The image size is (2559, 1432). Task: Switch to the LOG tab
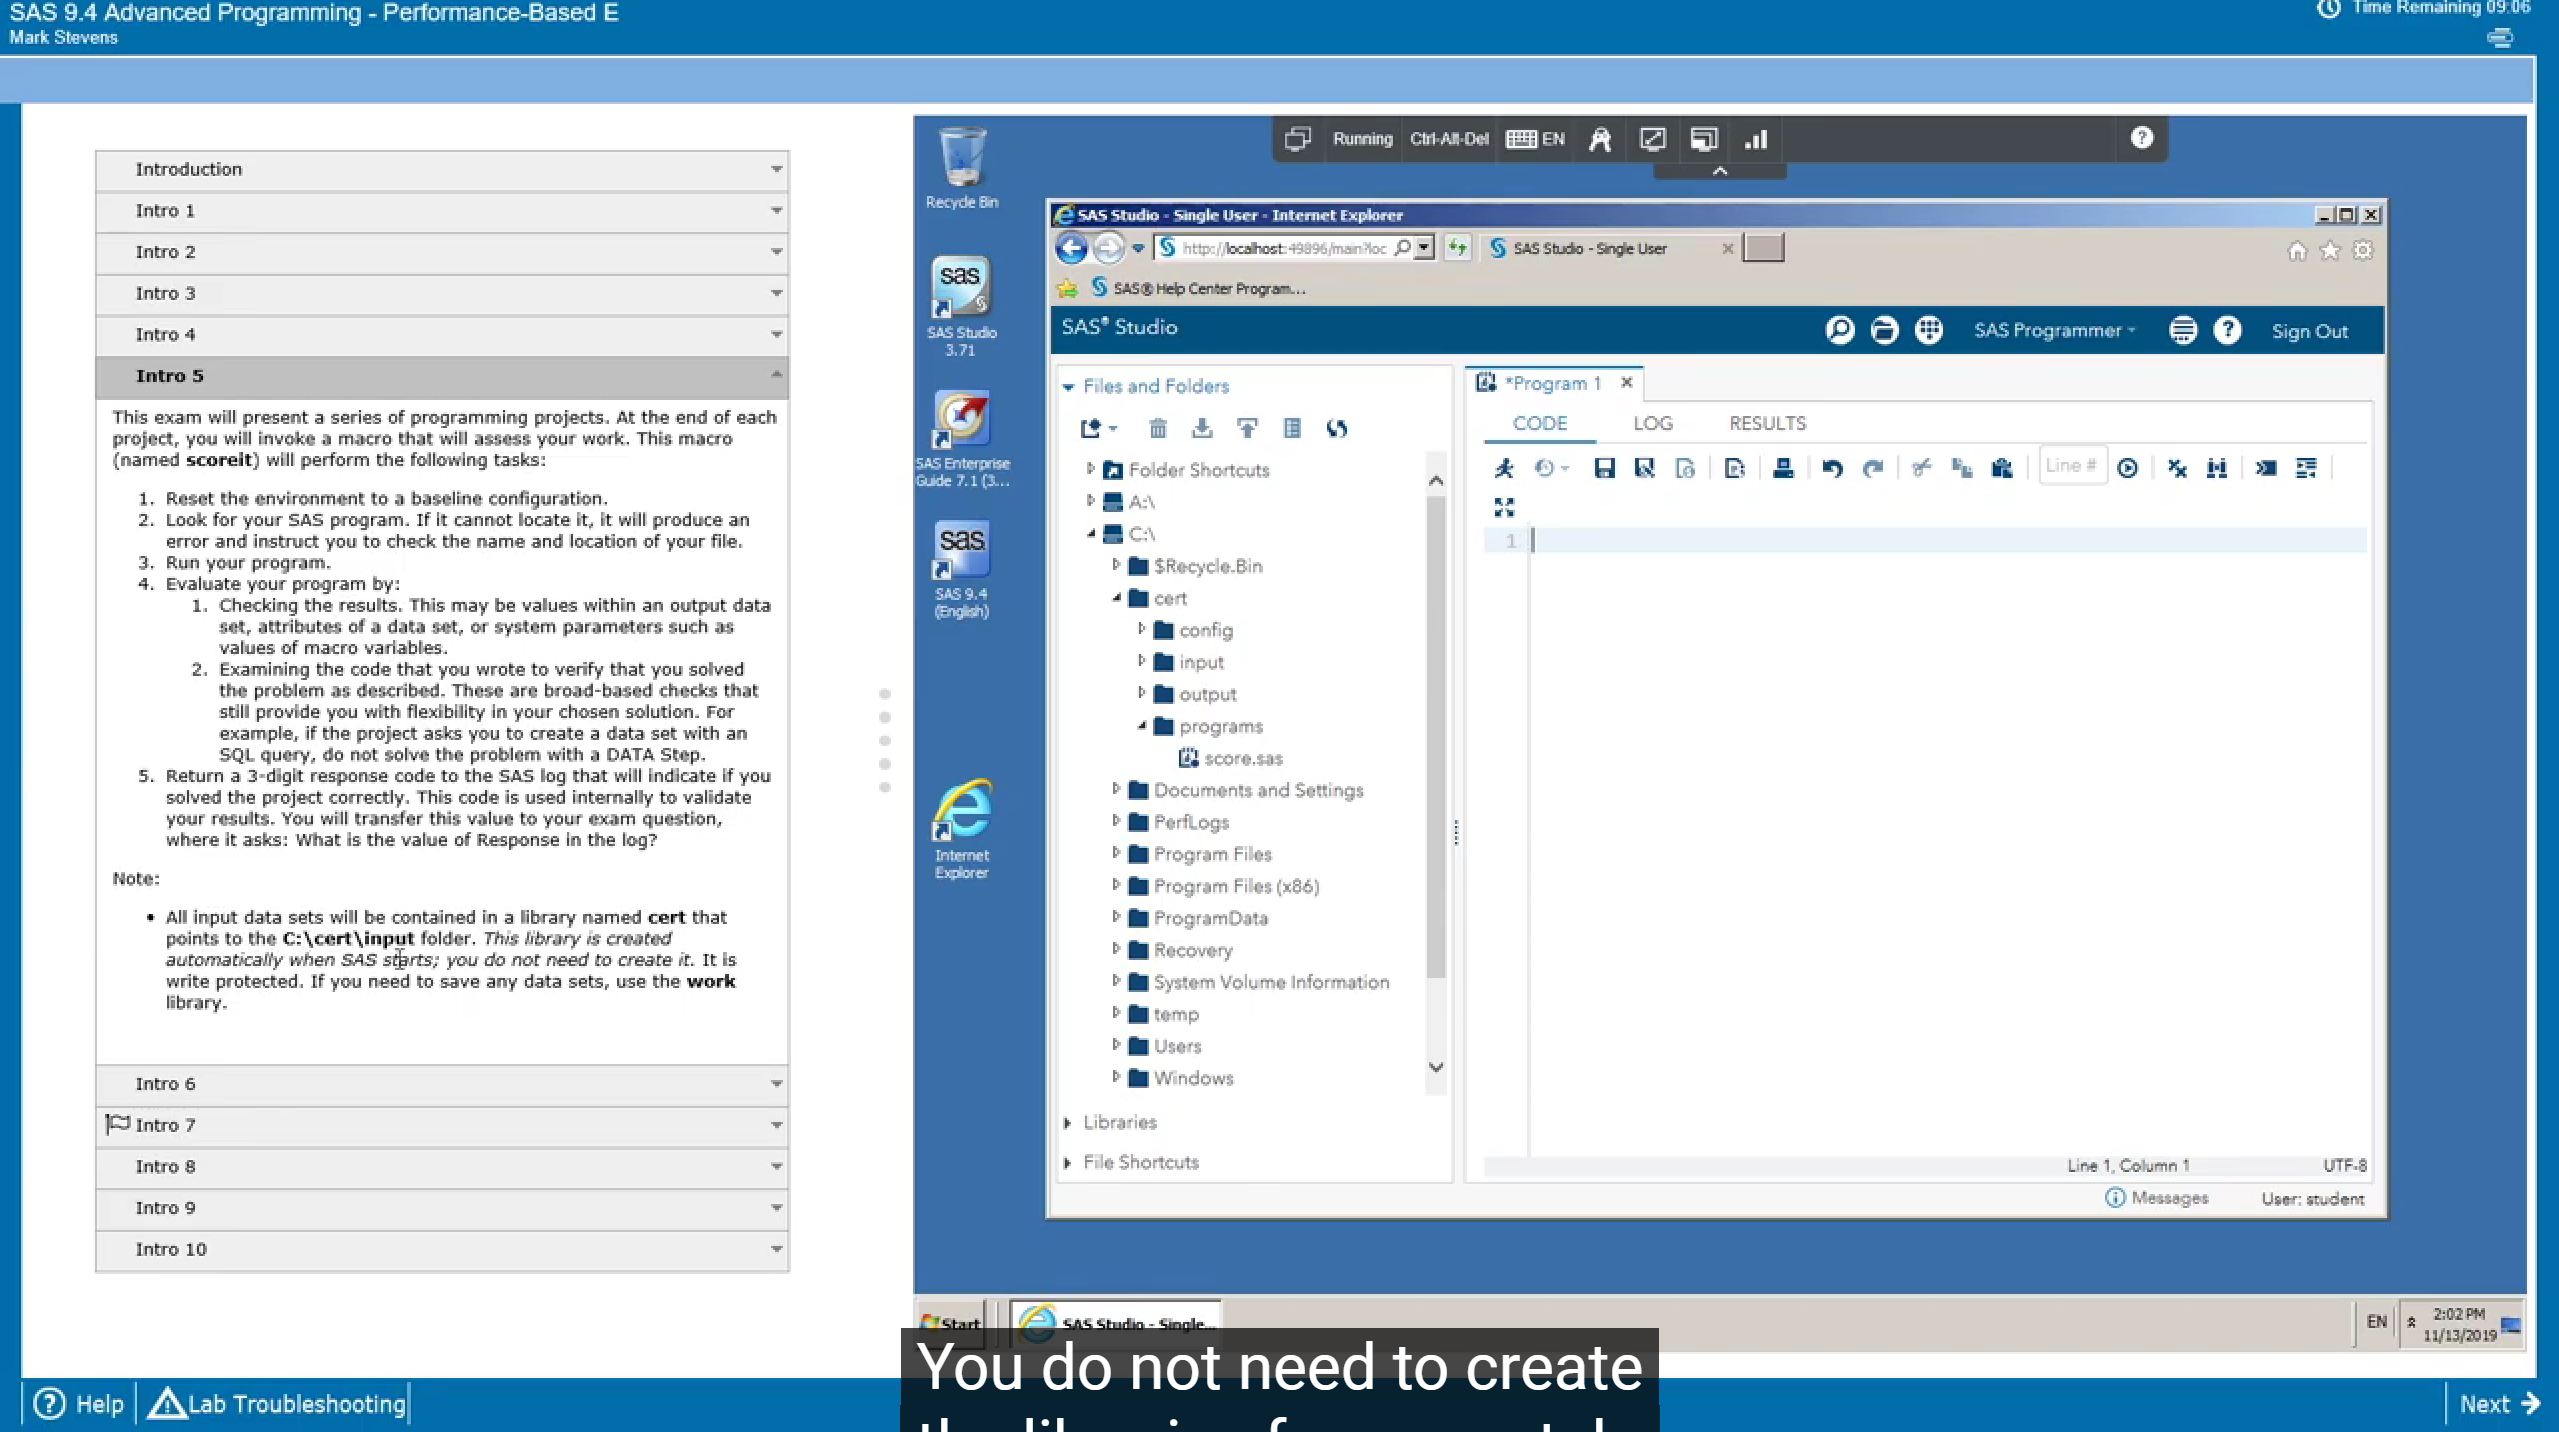point(1653,423)
